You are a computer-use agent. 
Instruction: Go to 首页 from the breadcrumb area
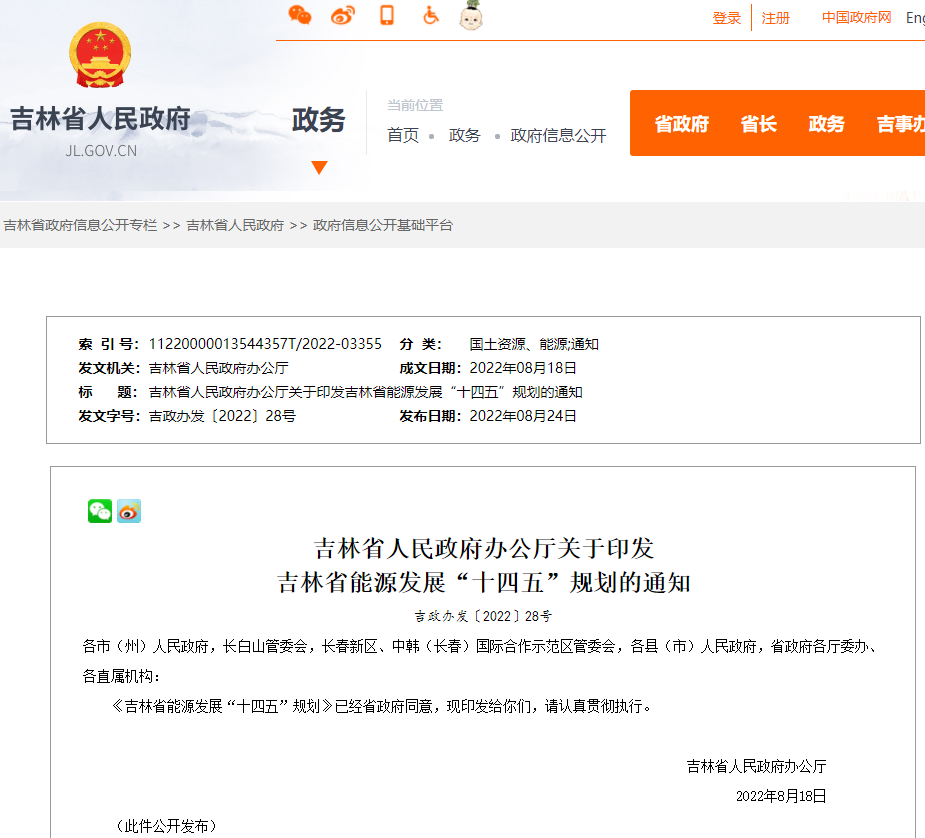[x=402, y=135]
